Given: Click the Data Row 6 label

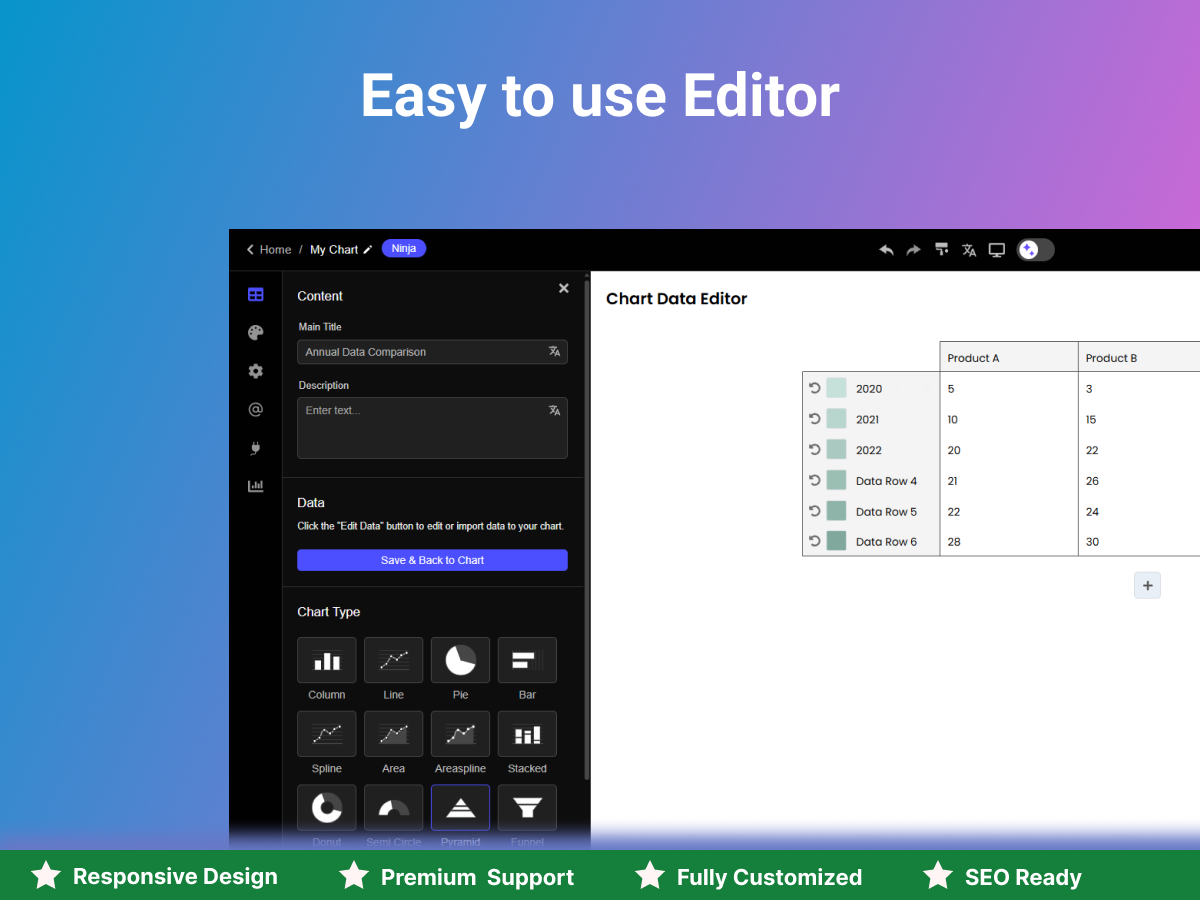Looking at the screenshot, I should (886, 542).
